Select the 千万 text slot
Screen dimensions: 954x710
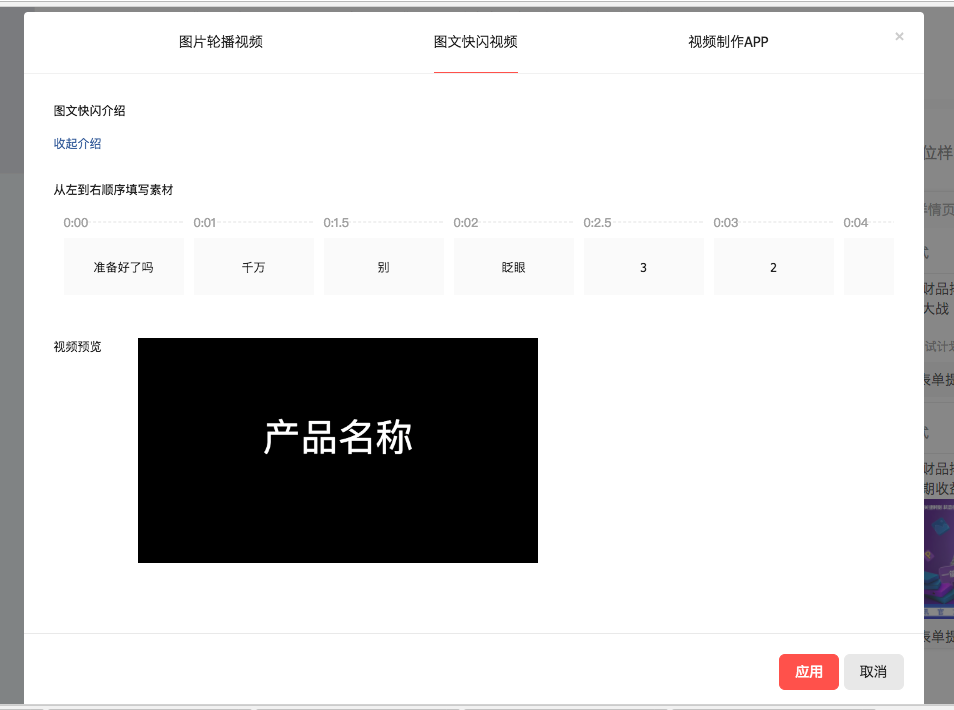253,267
